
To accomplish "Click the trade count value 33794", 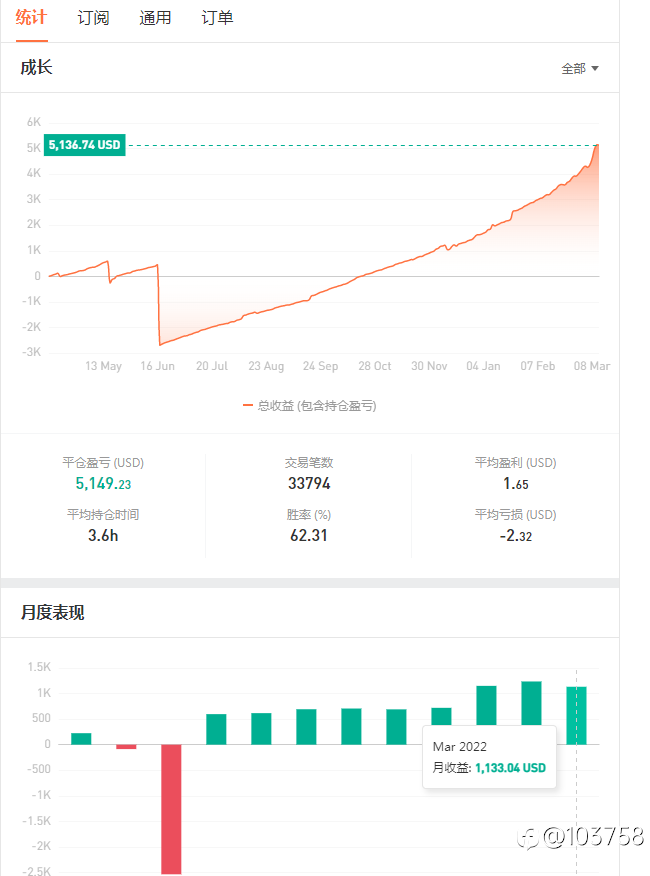I will (309, 484).
